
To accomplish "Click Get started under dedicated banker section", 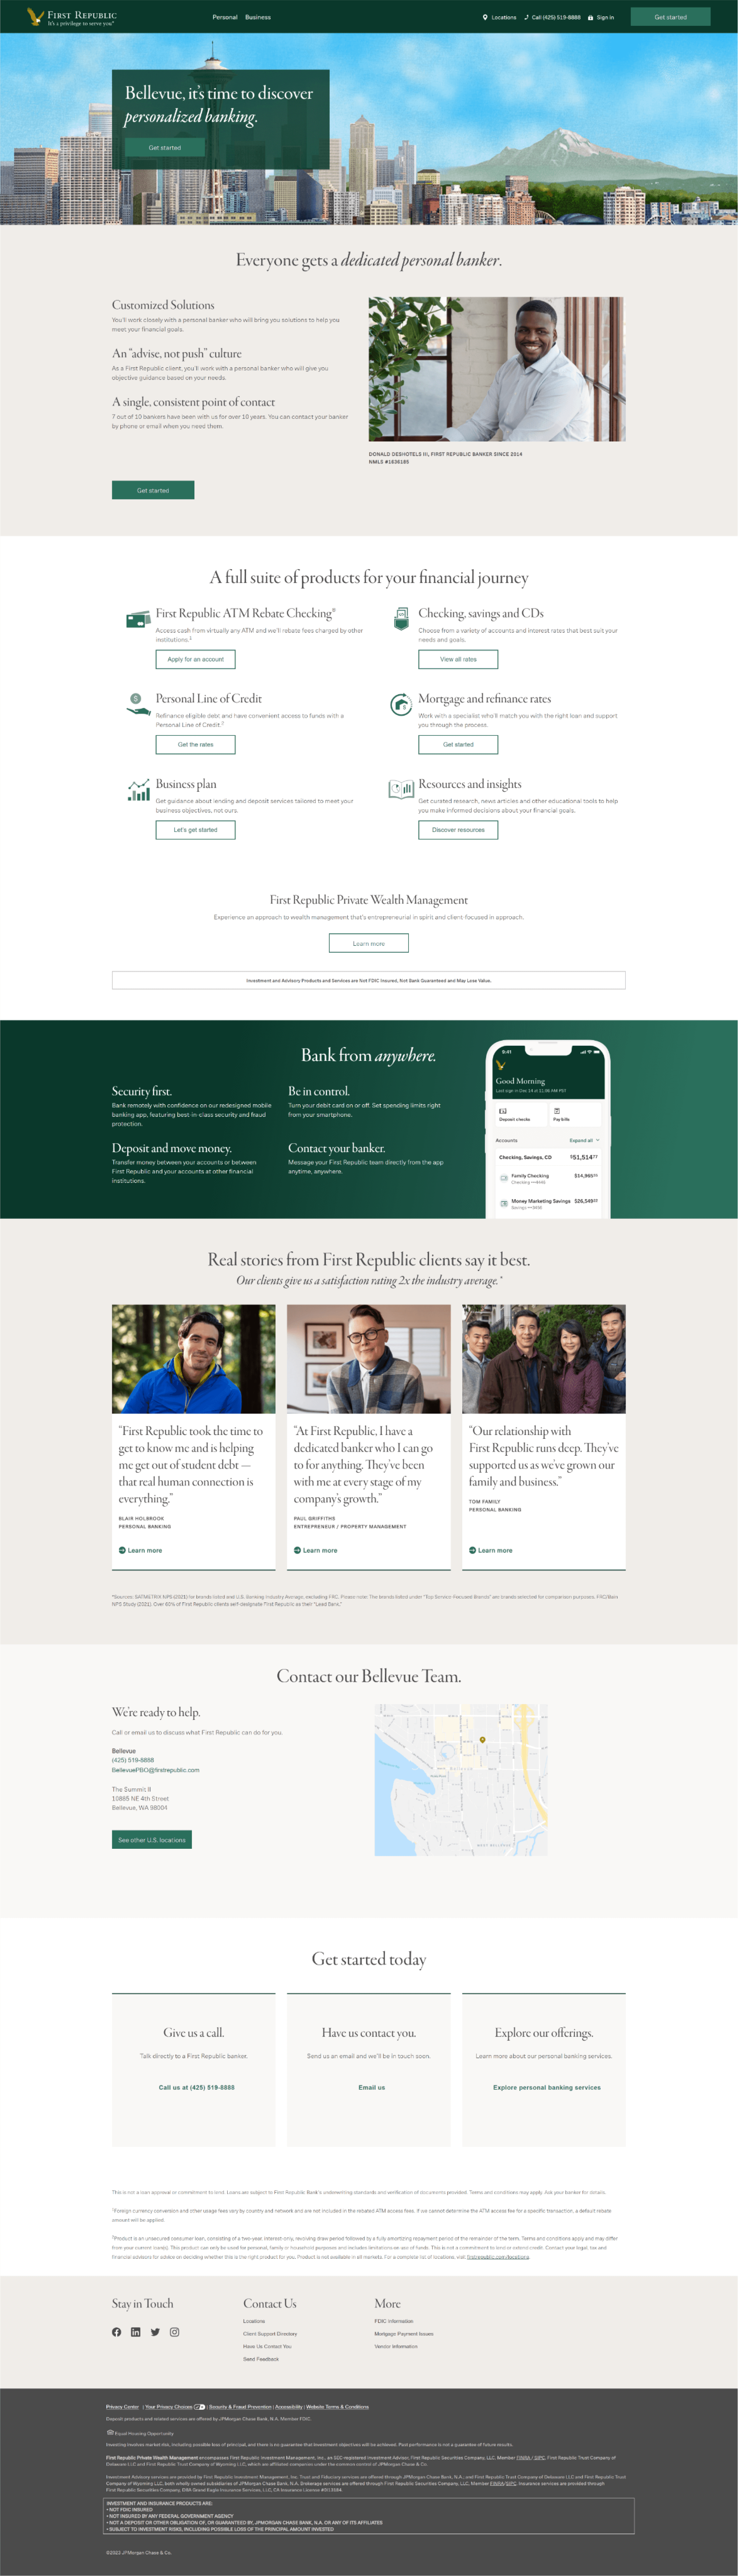I will [x=153, y=490].
